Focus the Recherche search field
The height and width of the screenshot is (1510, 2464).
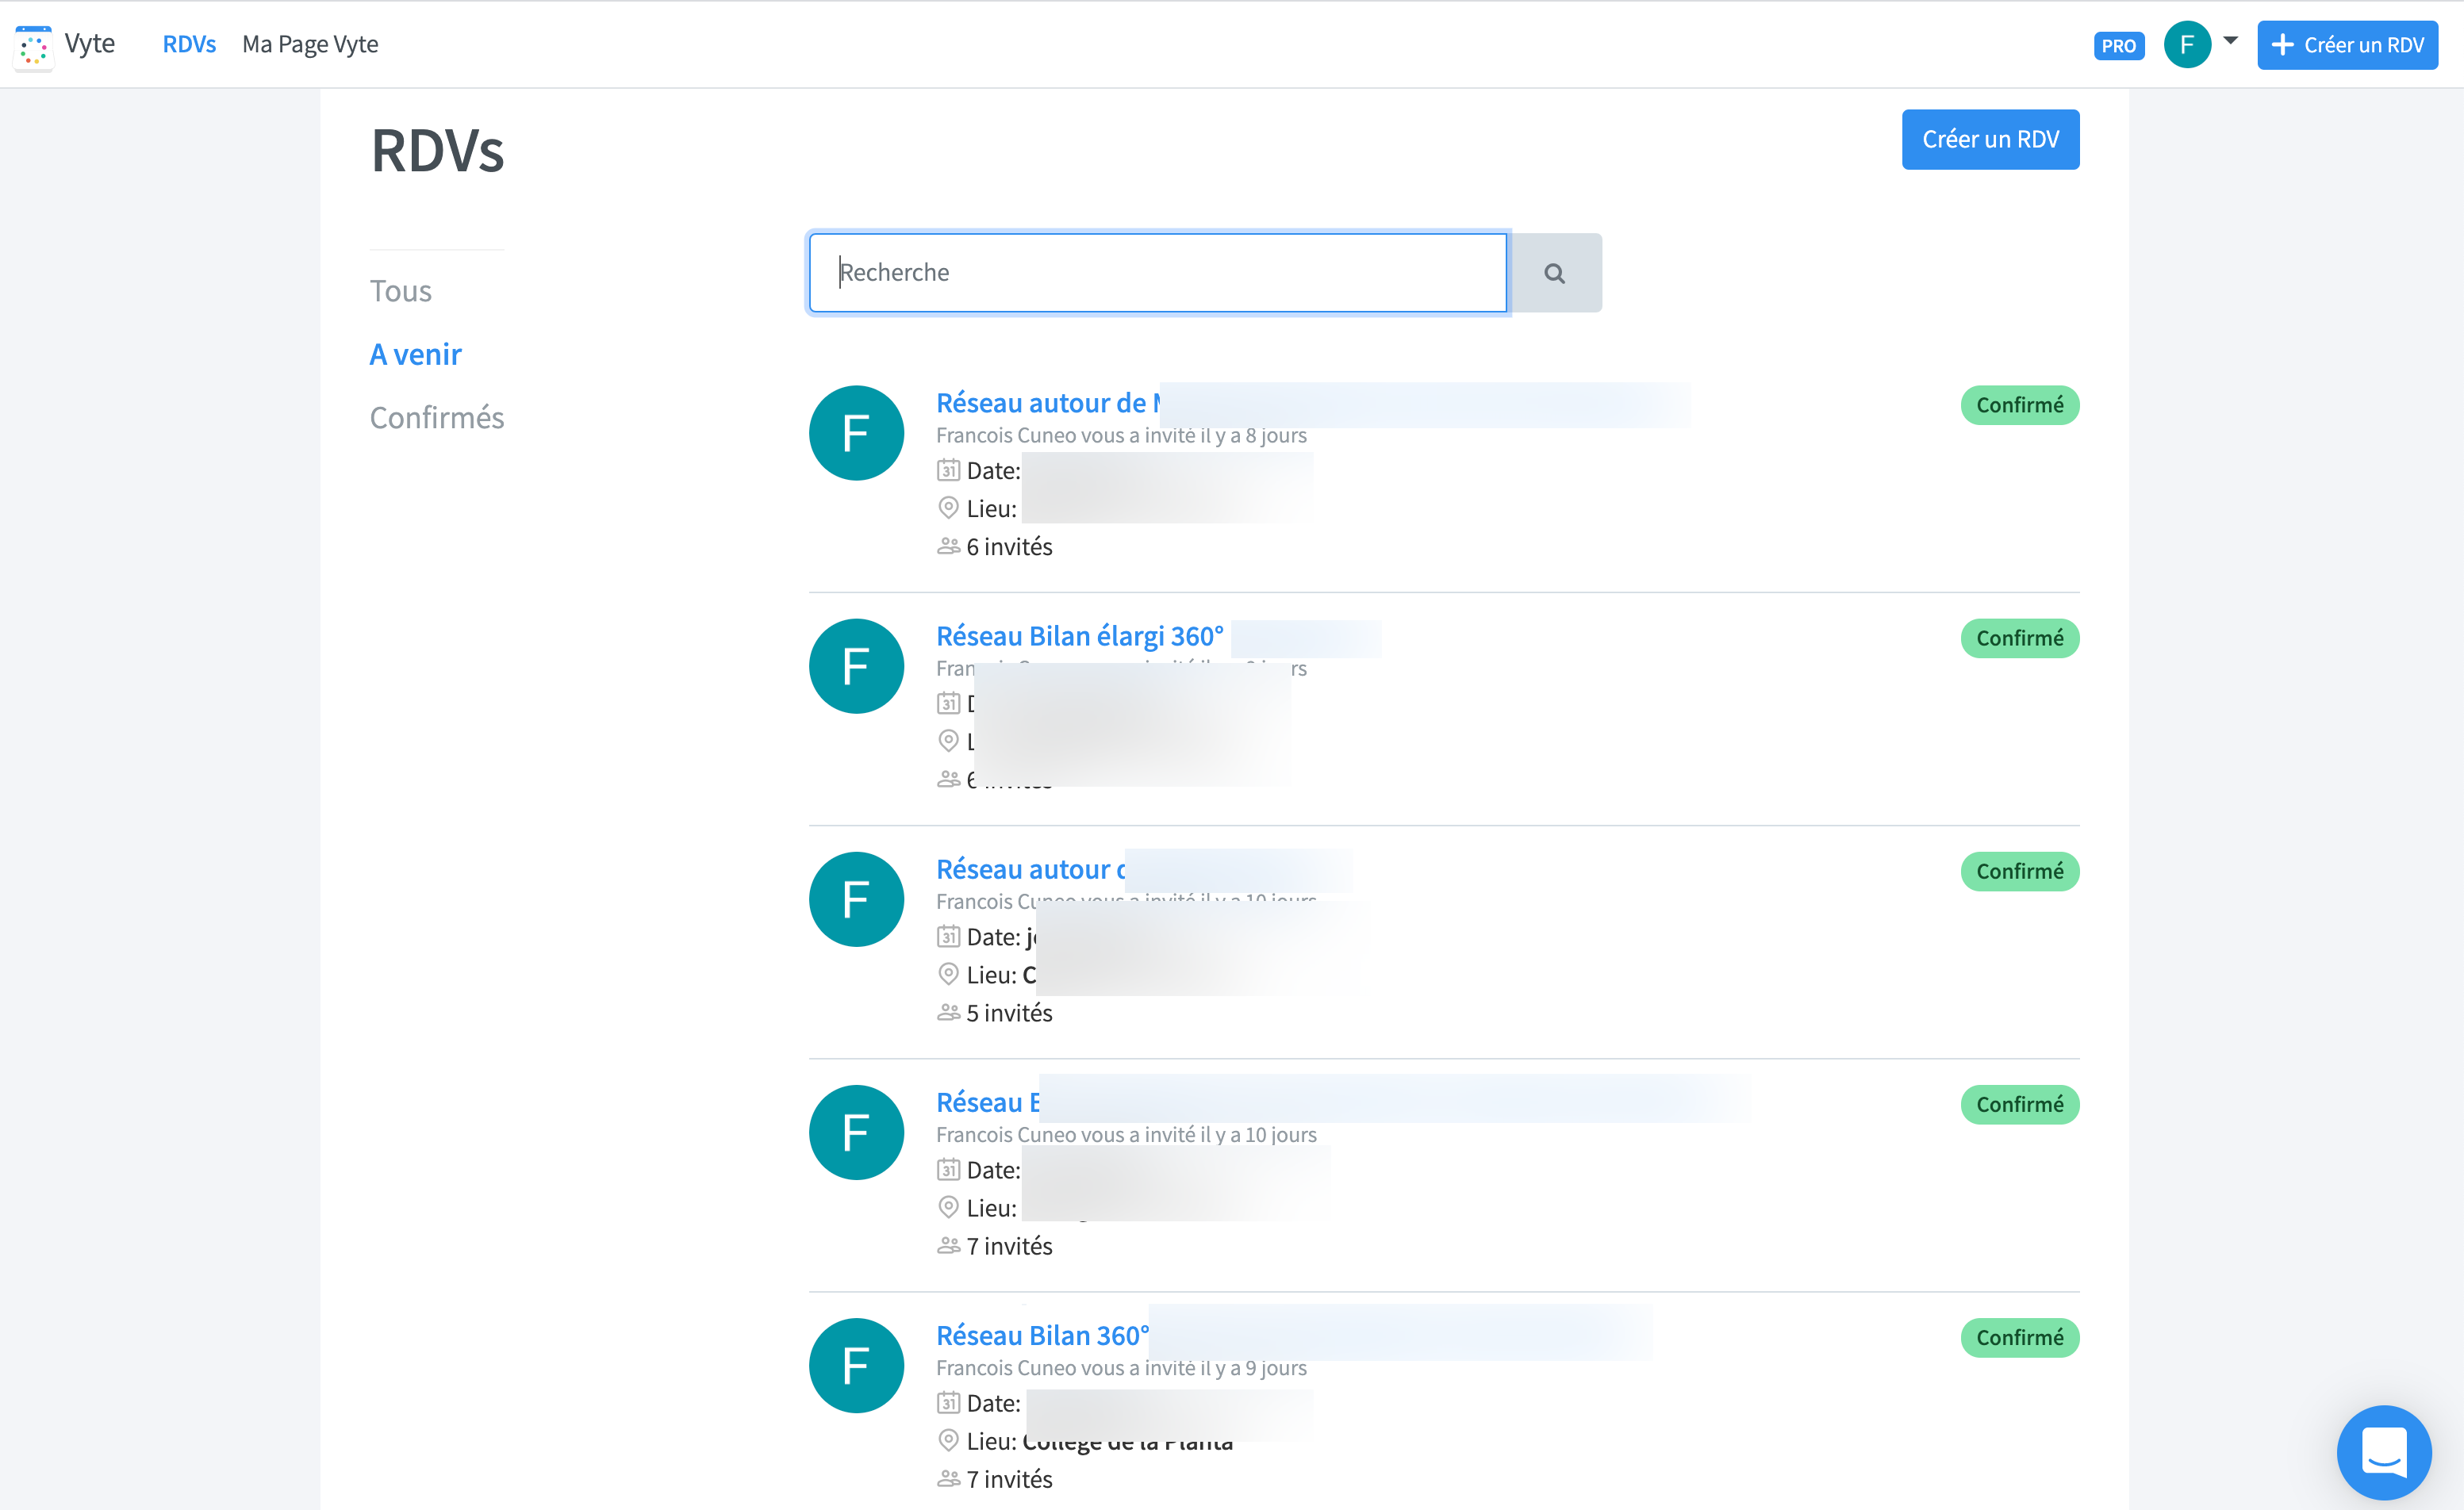click(x=1157, y=272)
